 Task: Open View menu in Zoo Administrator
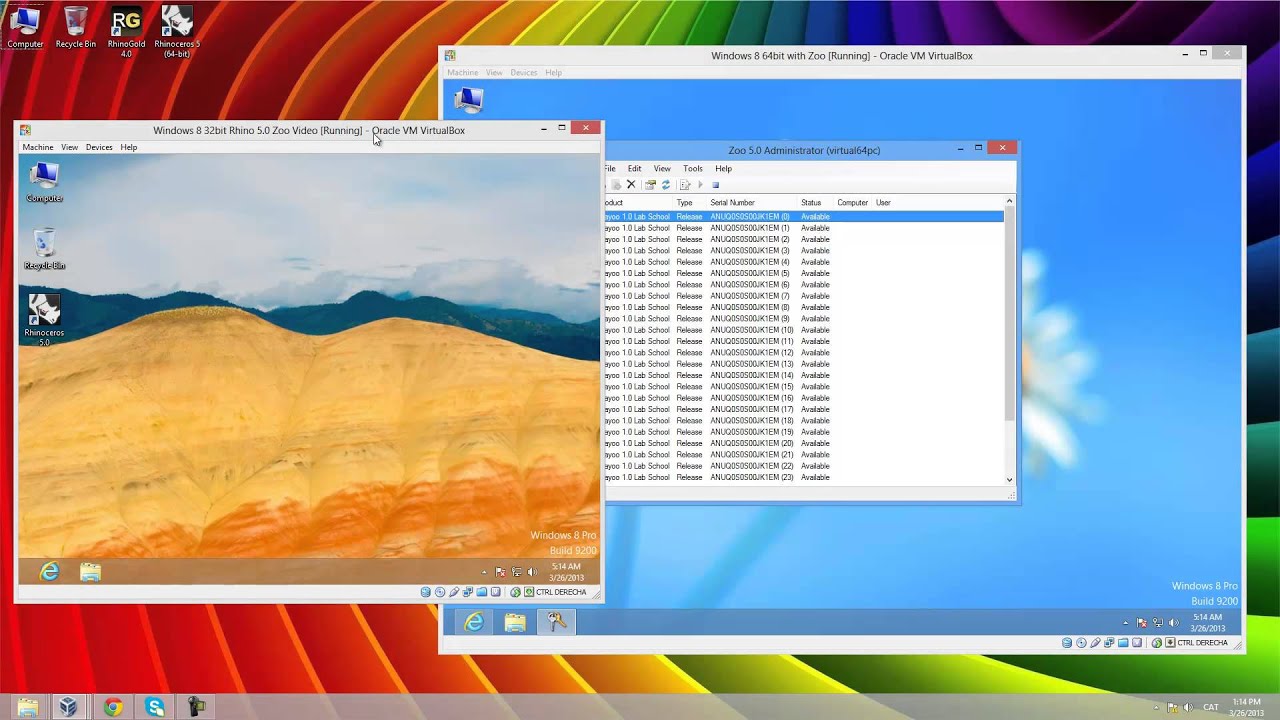tap(662, 168)
